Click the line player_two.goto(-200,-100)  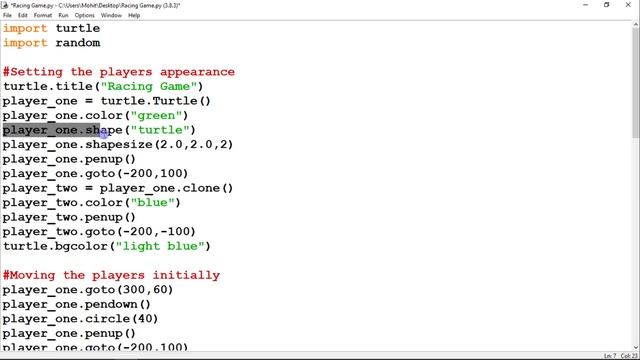click(x=99, y=231)
